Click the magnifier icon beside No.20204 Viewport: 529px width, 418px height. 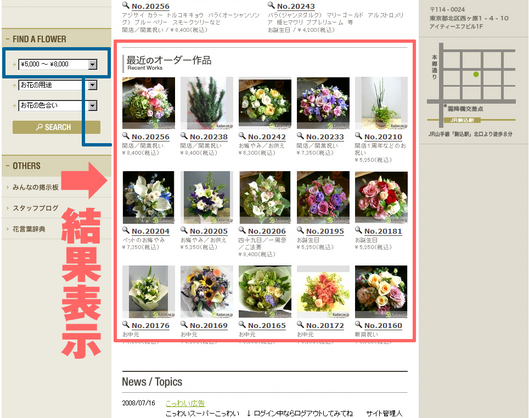click(126, 230)
